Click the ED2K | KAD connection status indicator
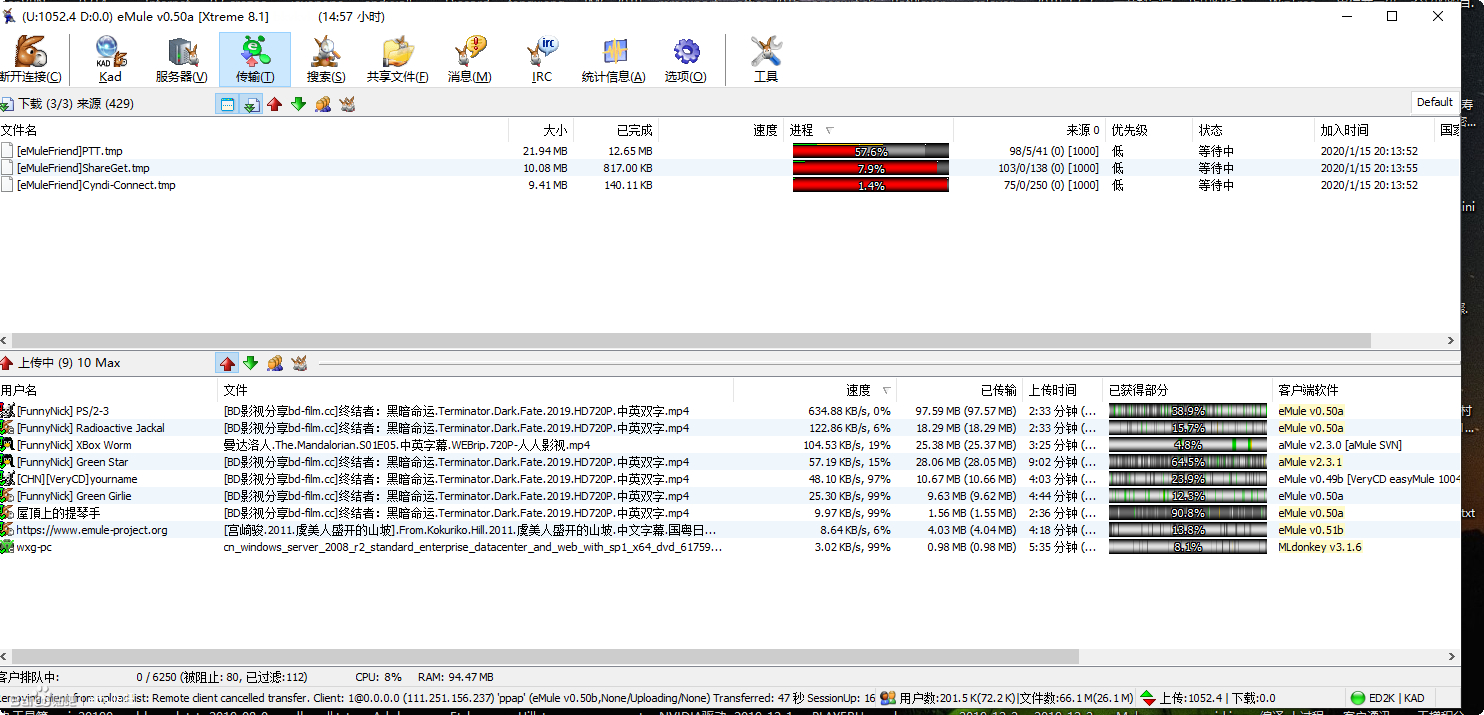1484x715 pixels. (x=1387, y=698)
